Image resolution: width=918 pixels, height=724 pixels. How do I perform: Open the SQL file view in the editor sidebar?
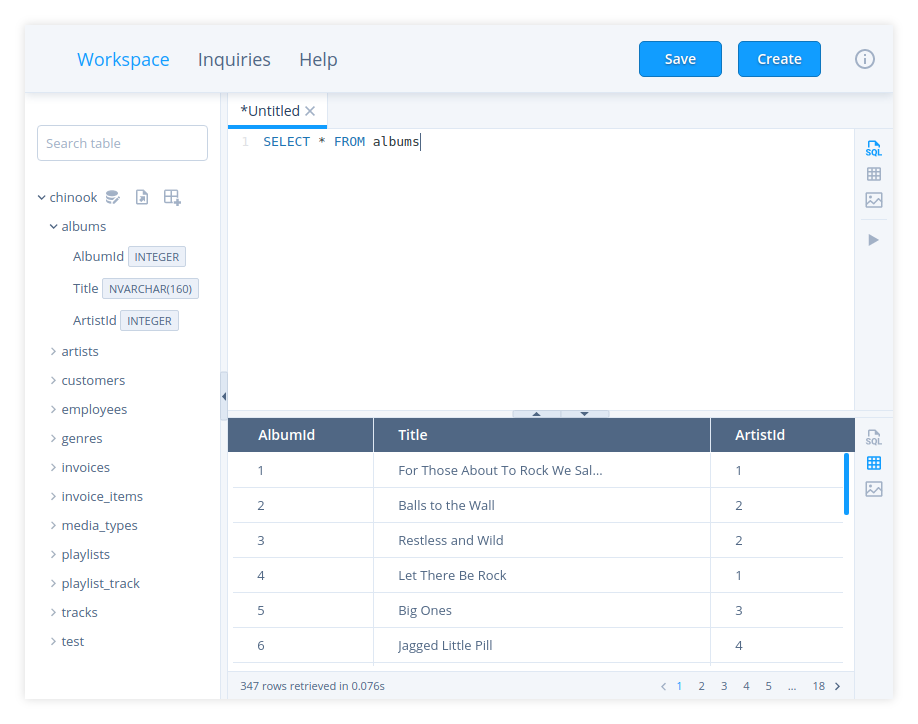tap(873, 147)
